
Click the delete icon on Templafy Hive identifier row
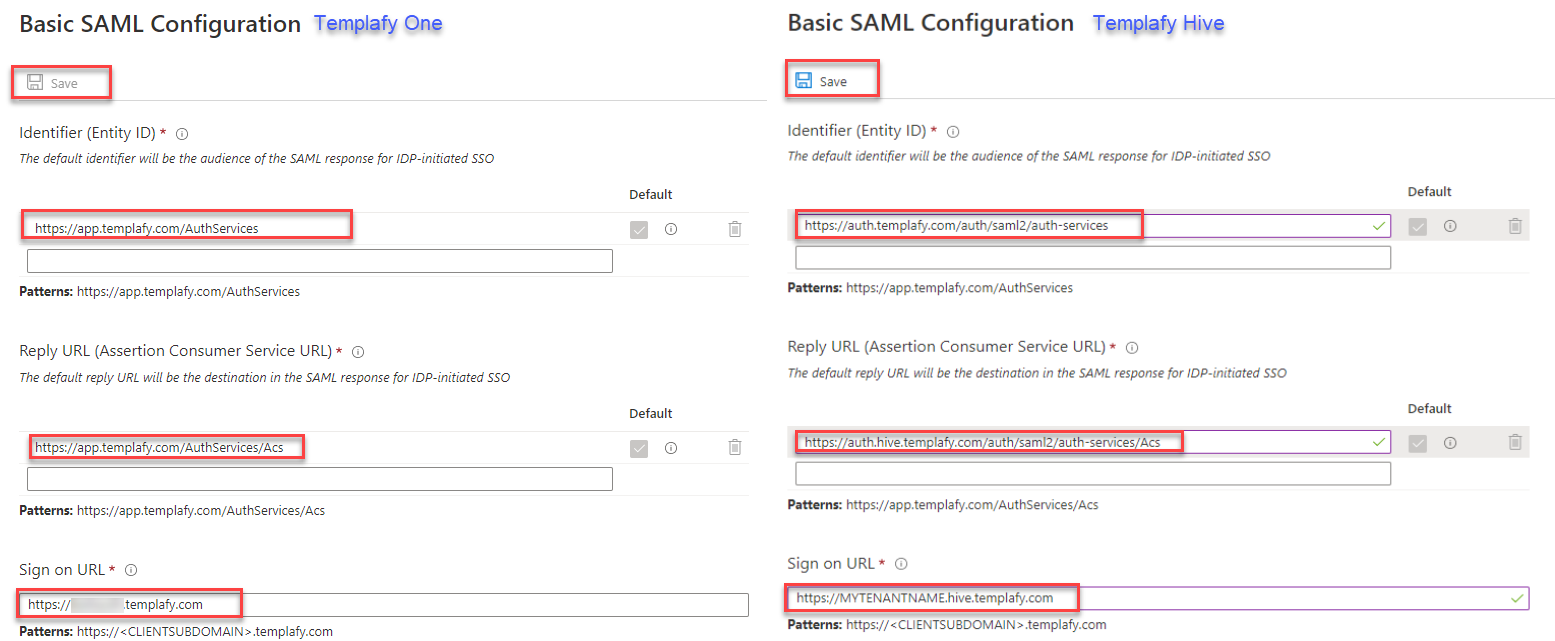coord(1513,226)
